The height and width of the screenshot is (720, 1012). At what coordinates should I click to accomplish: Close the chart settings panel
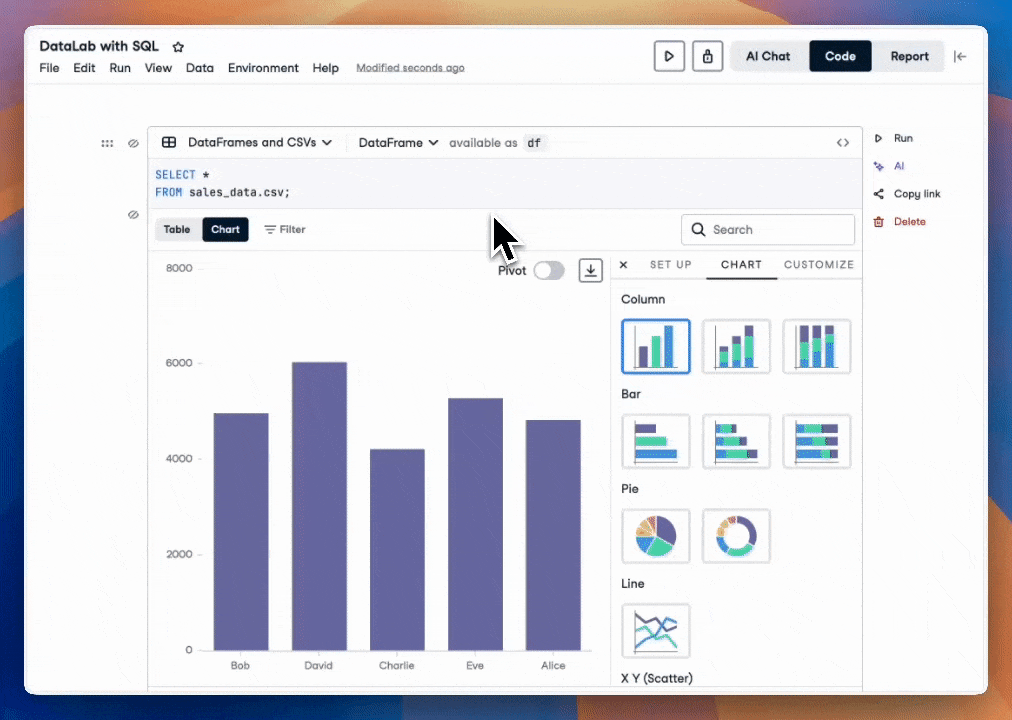(623, 265)
